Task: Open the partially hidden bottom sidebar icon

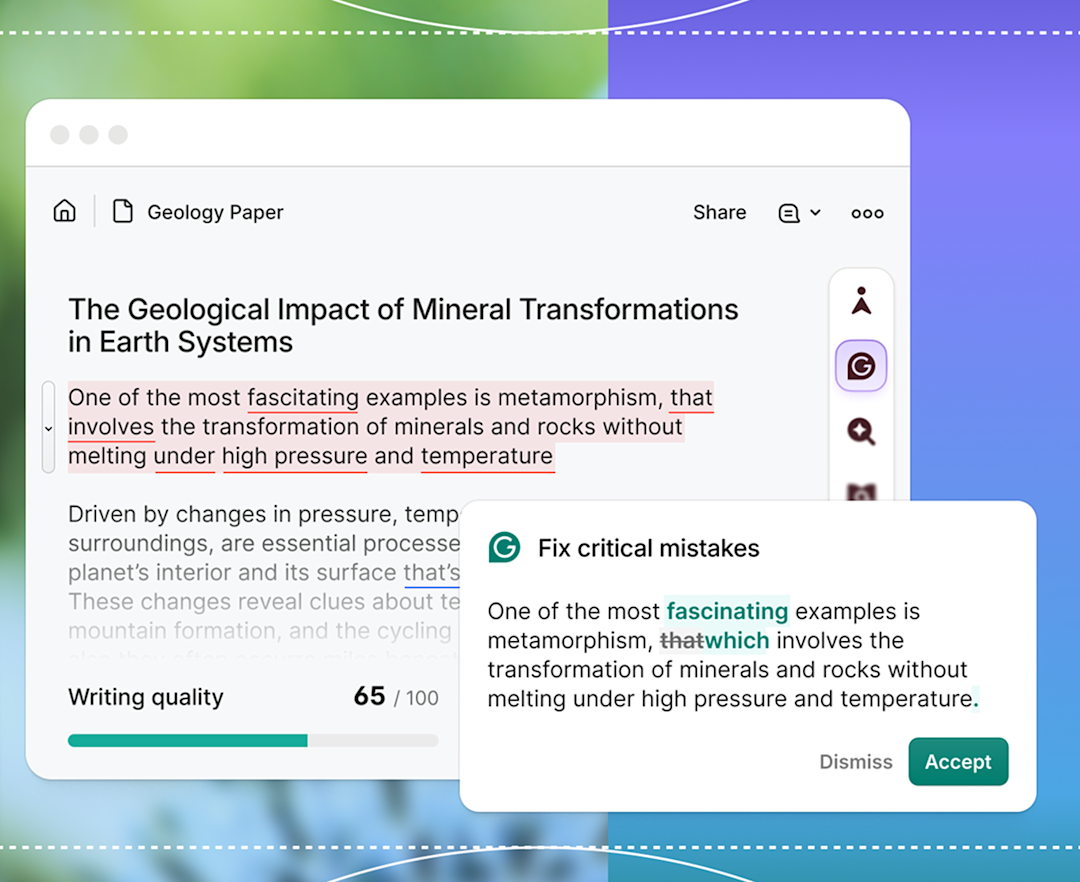Action: tap(861, 492)
